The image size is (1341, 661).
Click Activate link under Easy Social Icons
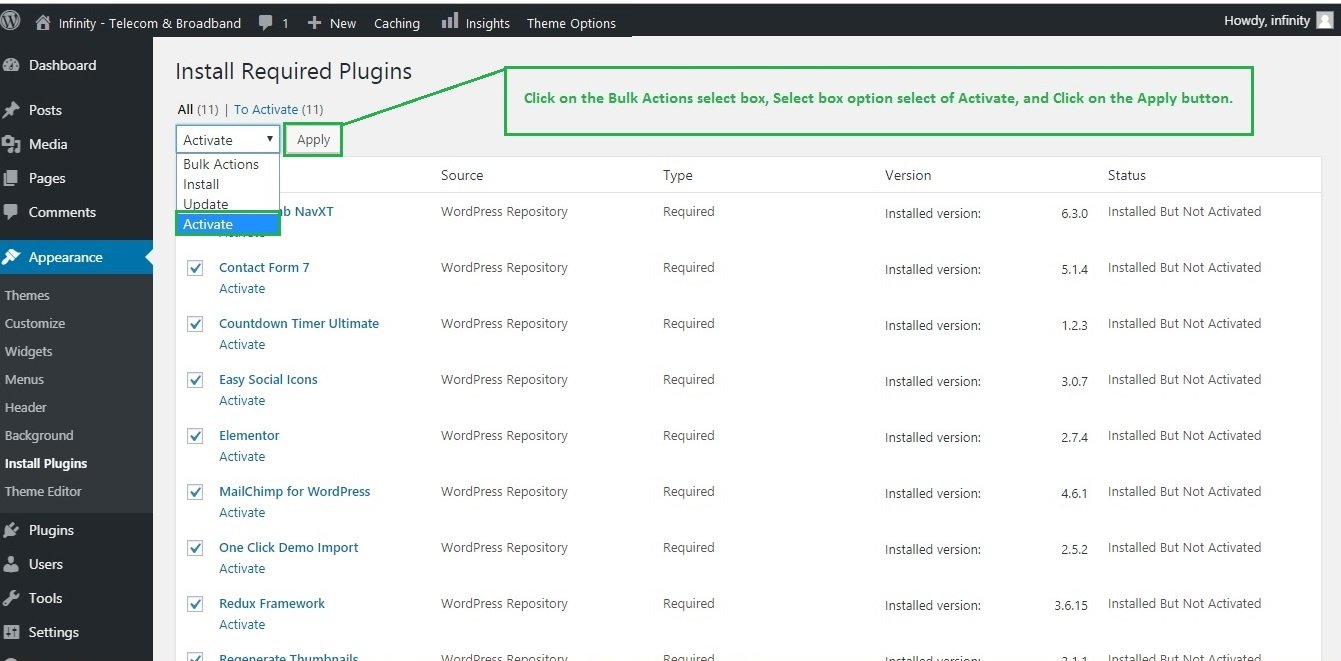pos(242,401)
